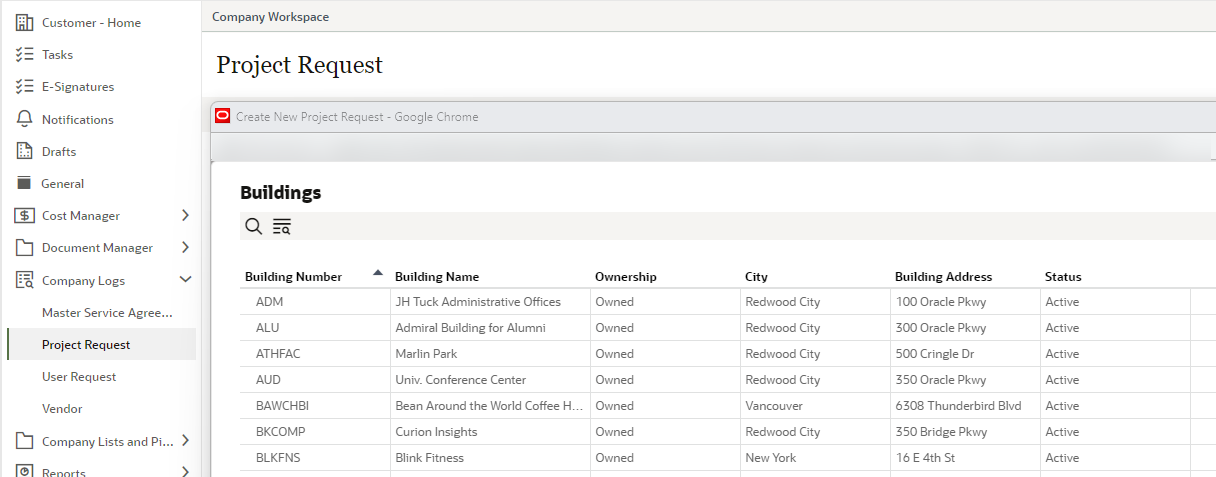Open Drafts in the sidebar
1216x477 pixels.
click(x=59, y=151)
